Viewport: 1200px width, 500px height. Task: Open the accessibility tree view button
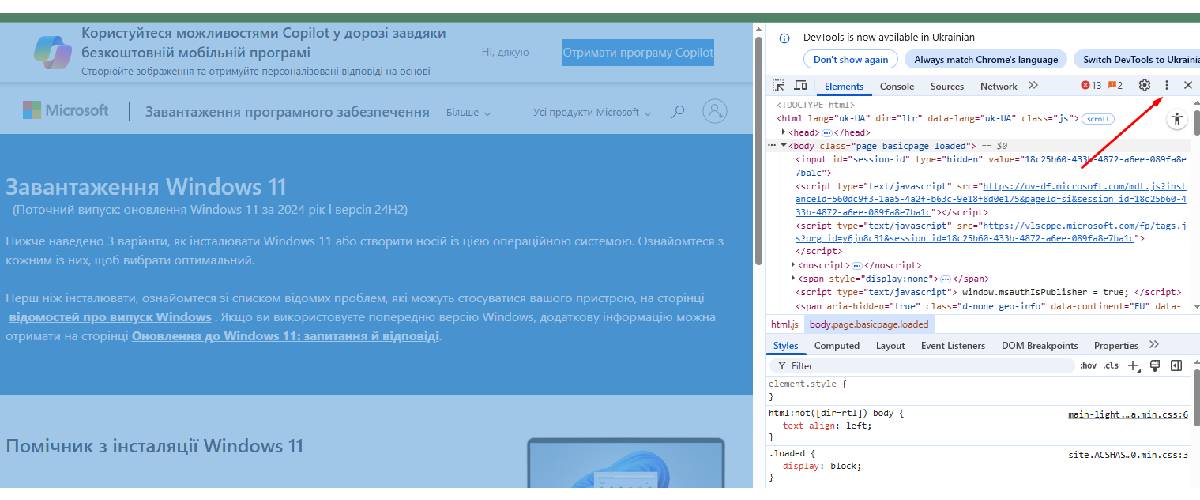[x=1178, y=119]
